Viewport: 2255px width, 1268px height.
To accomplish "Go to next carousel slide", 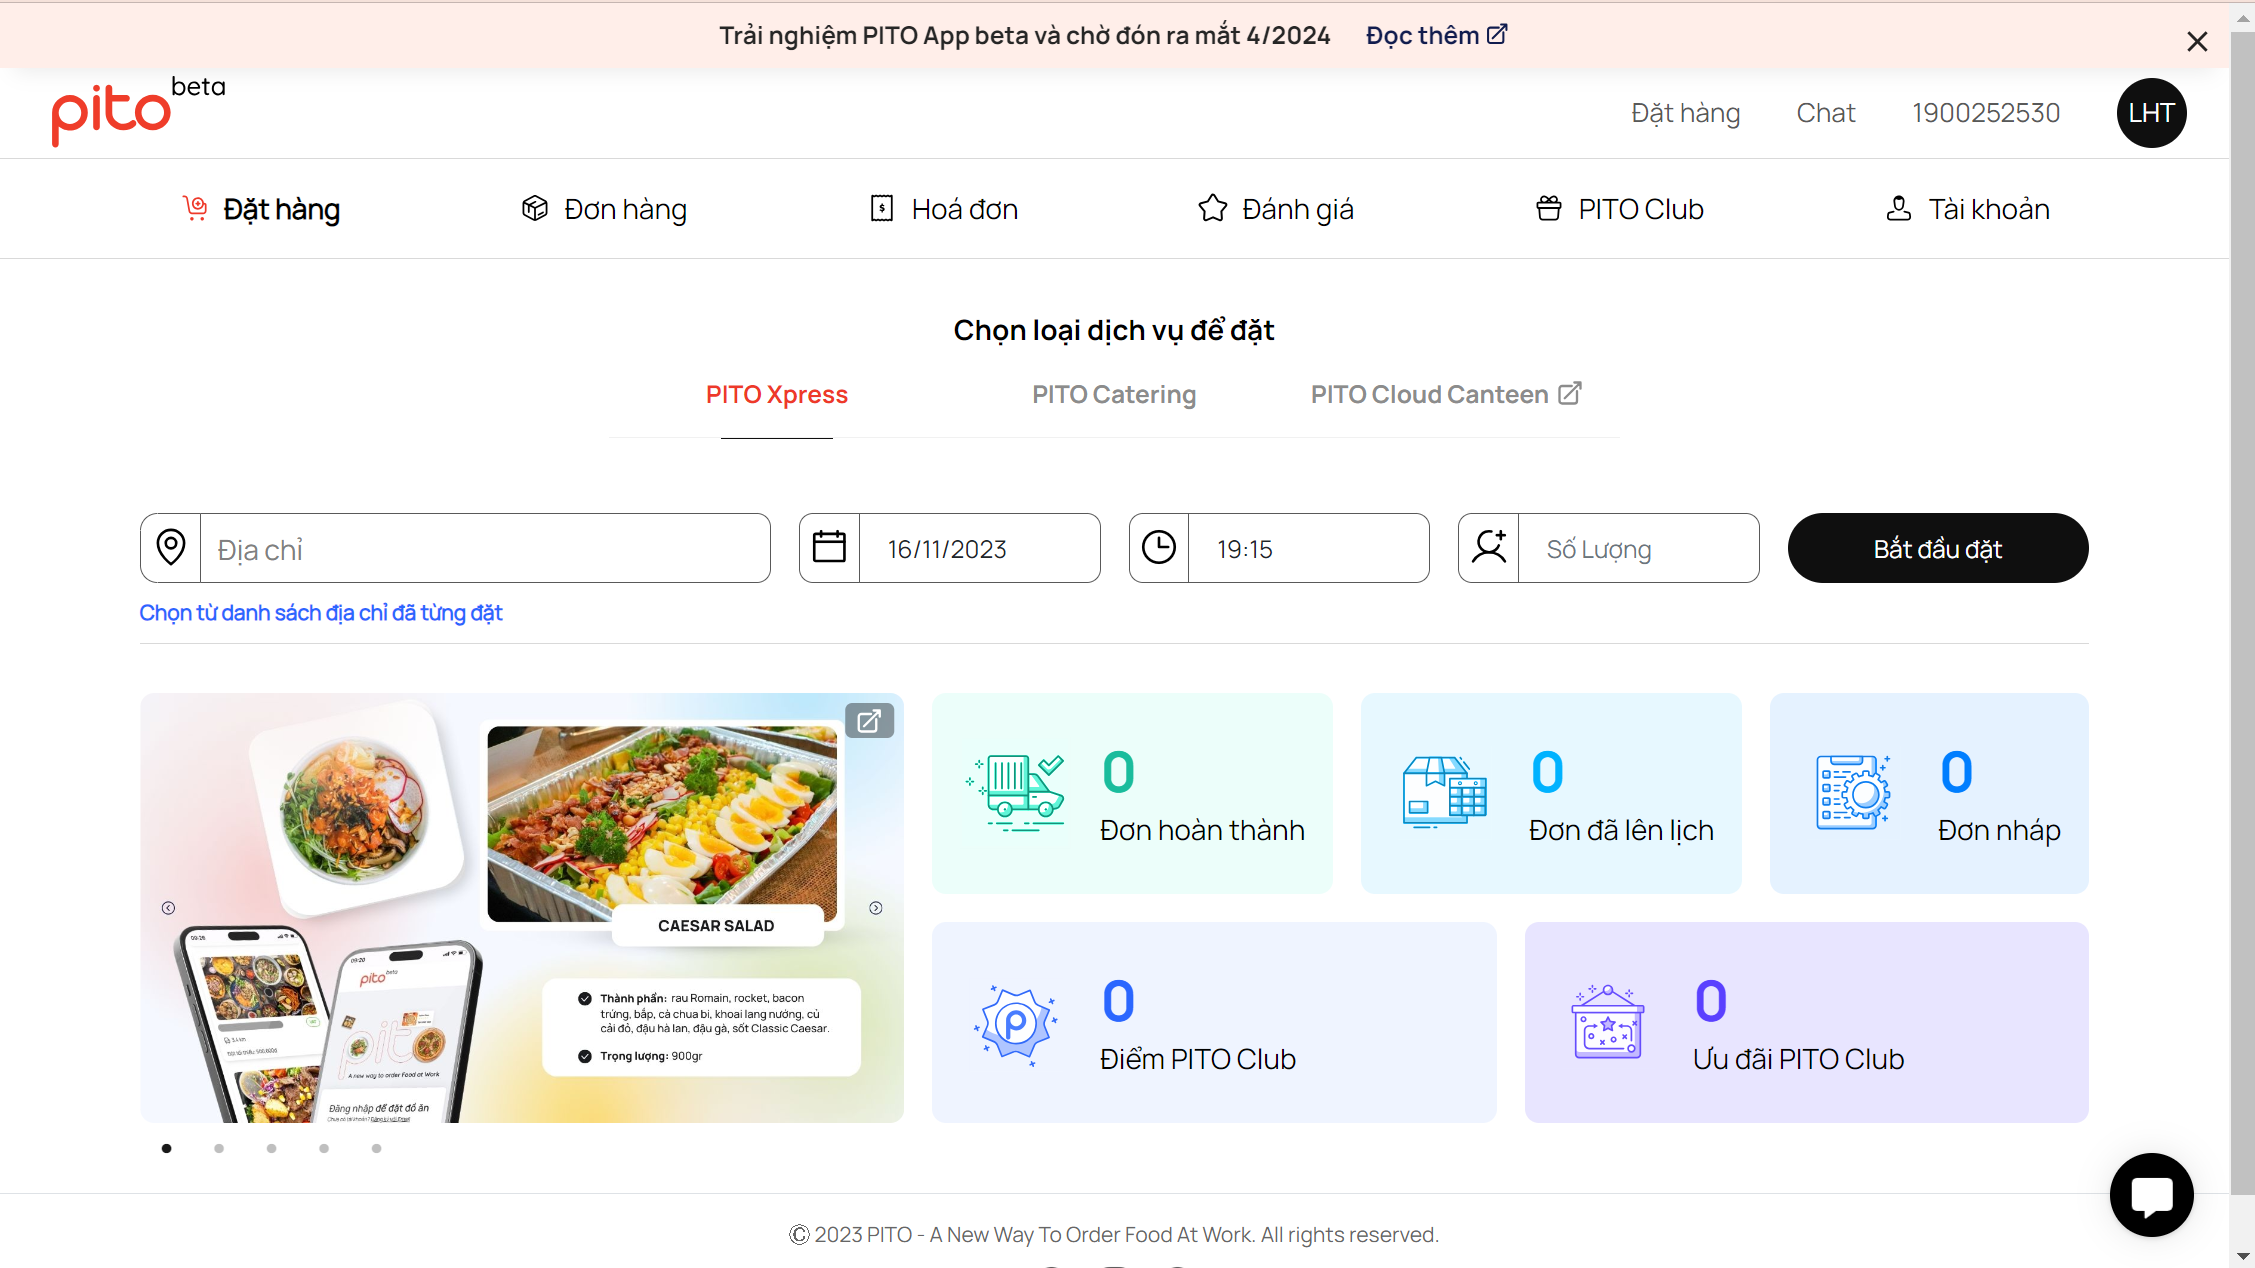I will (876, 908).
